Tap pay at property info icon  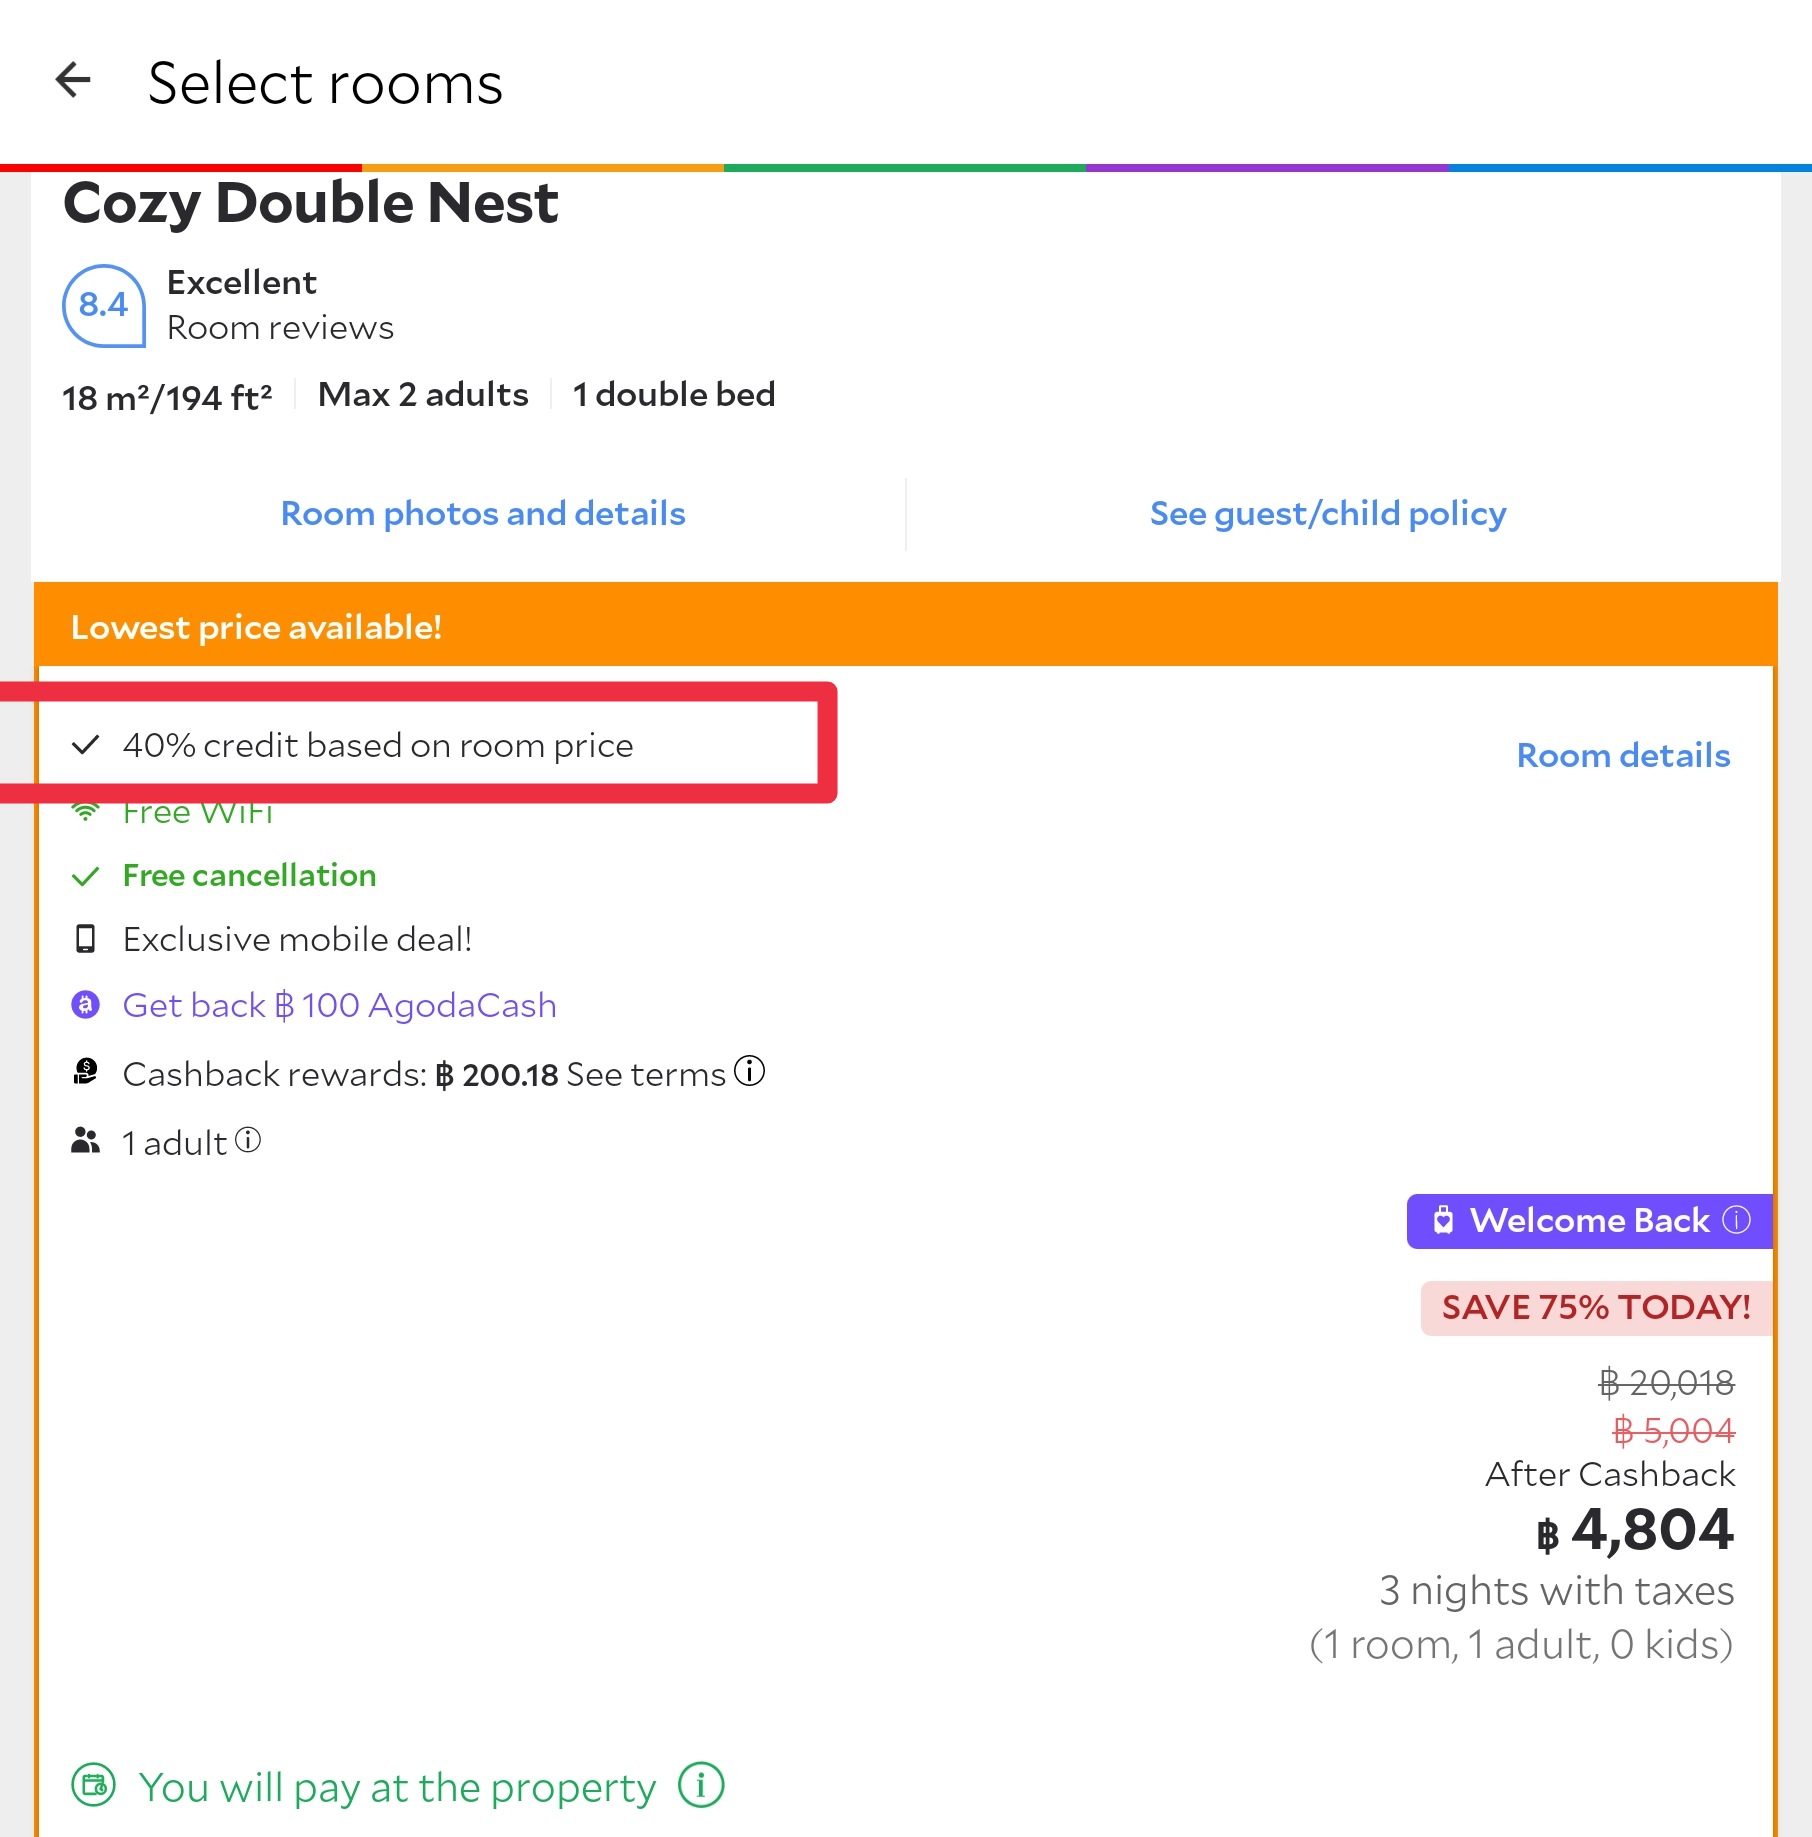[x=701, y=1785]
